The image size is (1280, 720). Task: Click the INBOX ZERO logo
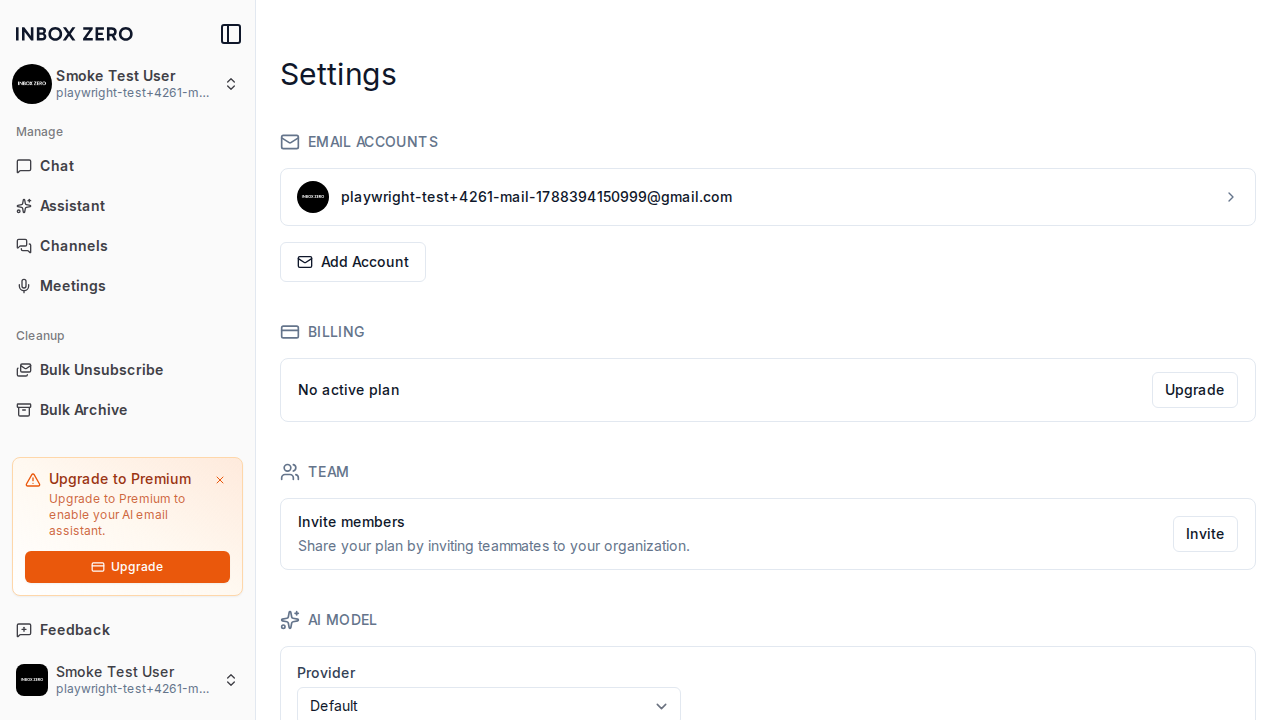tap(74, 34)
